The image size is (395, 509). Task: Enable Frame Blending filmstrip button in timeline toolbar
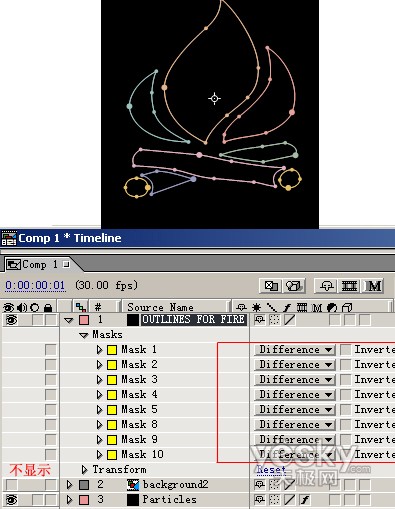click(x=349, y=286)
